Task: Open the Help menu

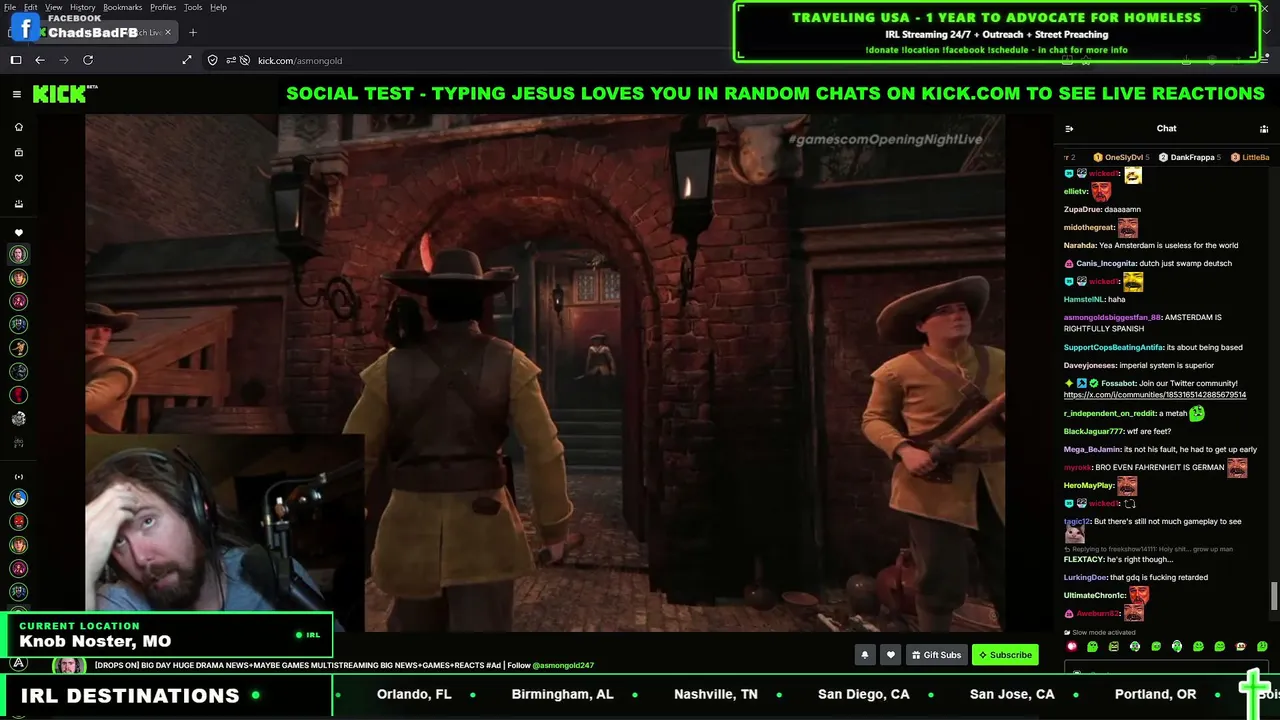Action: click(218, 7)
